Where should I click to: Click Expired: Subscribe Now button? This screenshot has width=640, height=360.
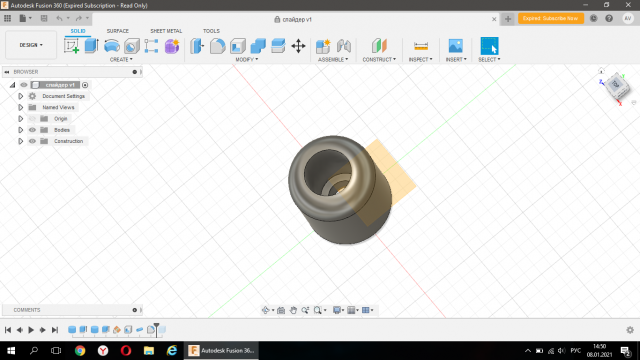551,18
